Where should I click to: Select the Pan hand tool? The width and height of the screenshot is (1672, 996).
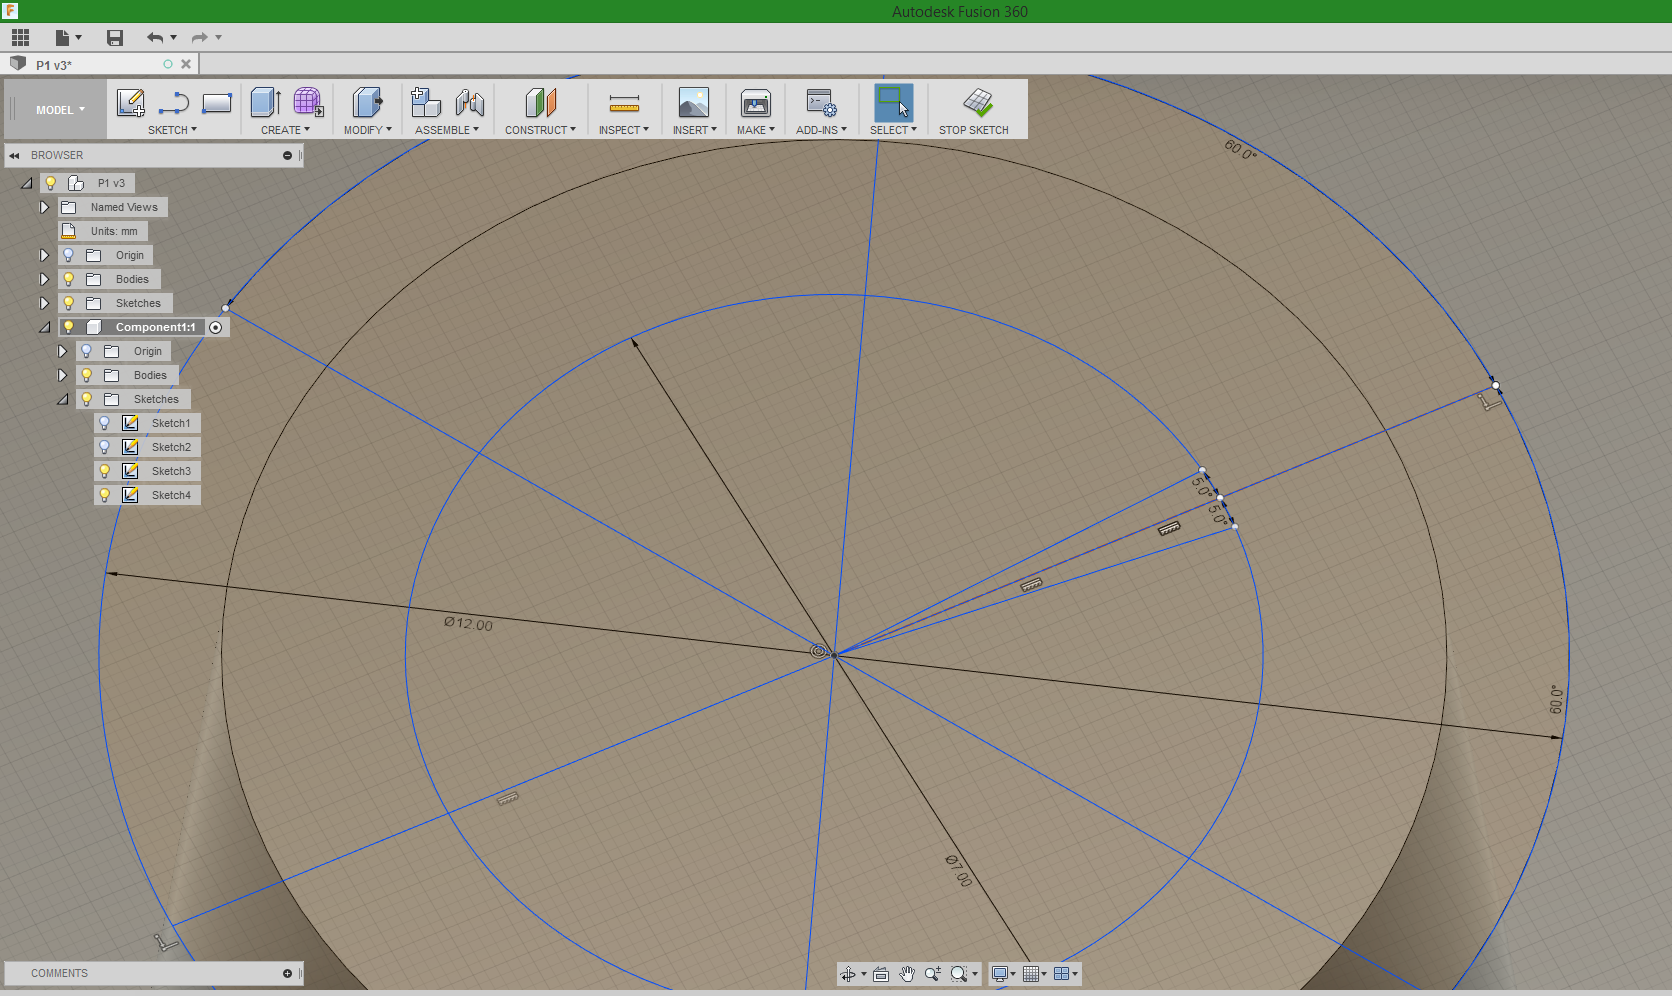pos(907,974)
